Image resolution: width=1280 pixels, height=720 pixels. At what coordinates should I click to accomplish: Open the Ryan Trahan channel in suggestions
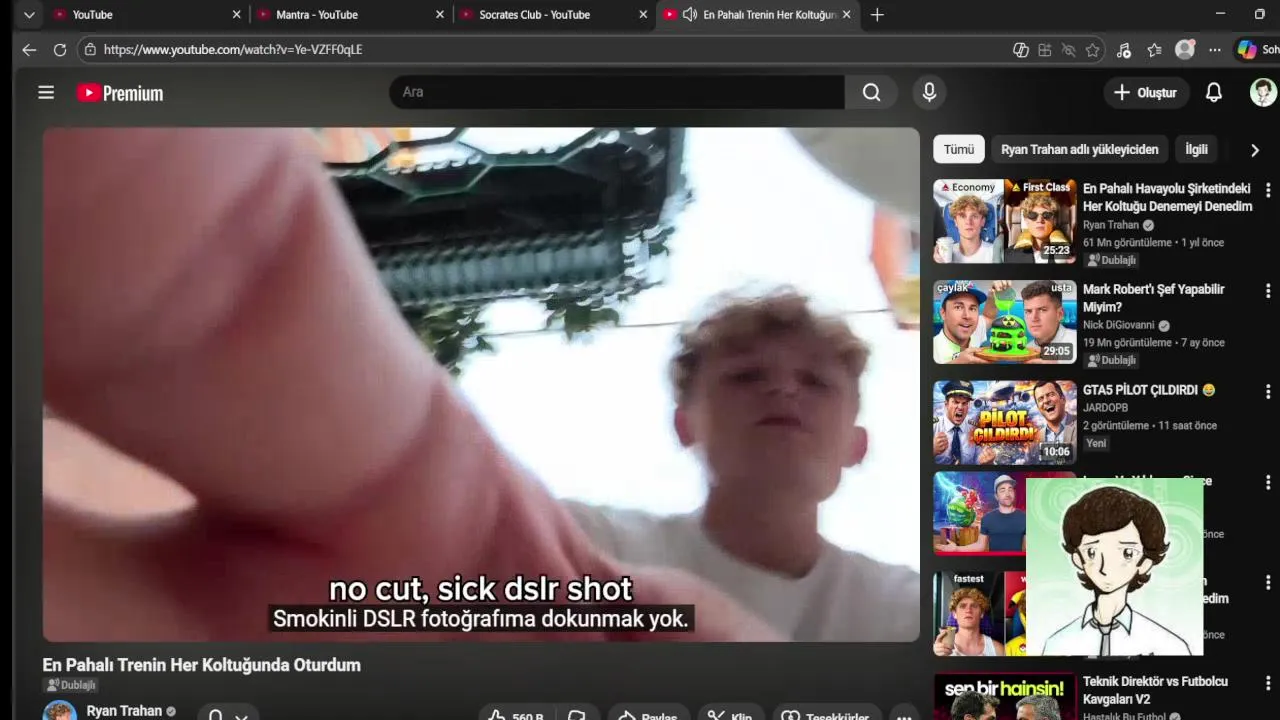(x=1111, y=225)
